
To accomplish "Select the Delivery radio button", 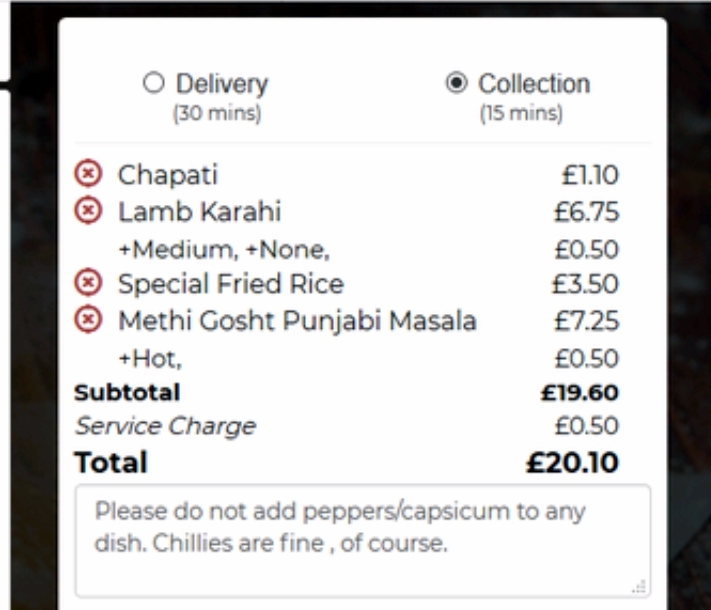I will click(153, 83).
